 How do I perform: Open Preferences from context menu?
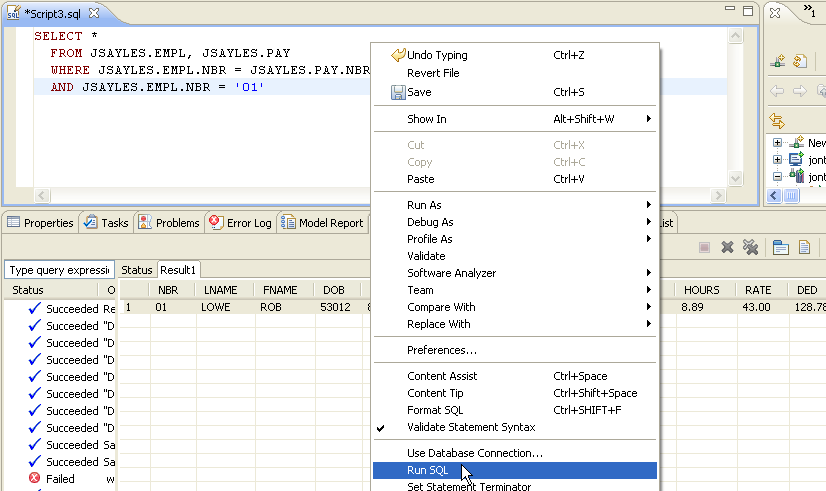point(515,350)
